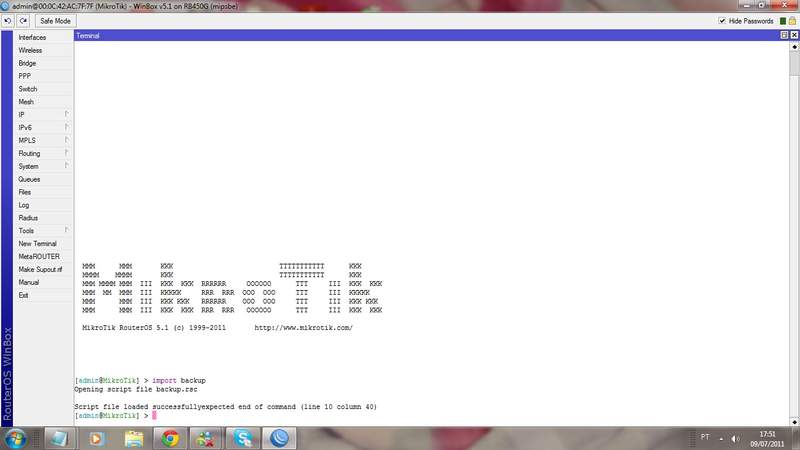
Task: Open the Manual menu item
Action: click(x=29, y=282)
